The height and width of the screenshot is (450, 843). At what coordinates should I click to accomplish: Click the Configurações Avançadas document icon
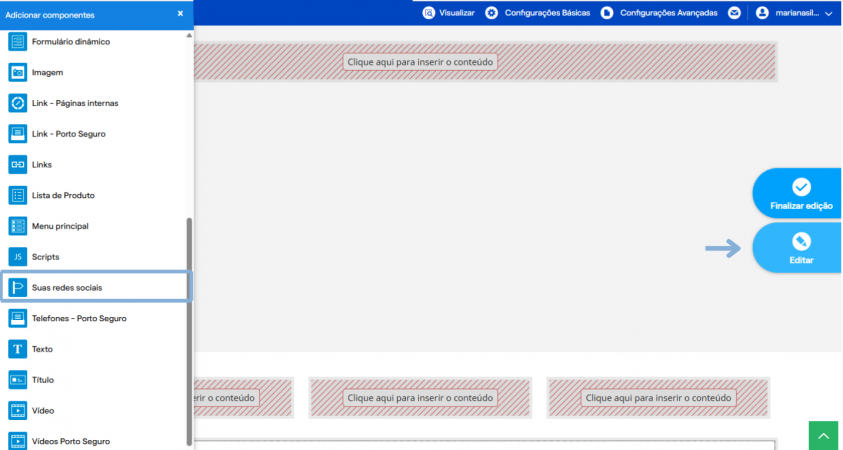(607, 13)
